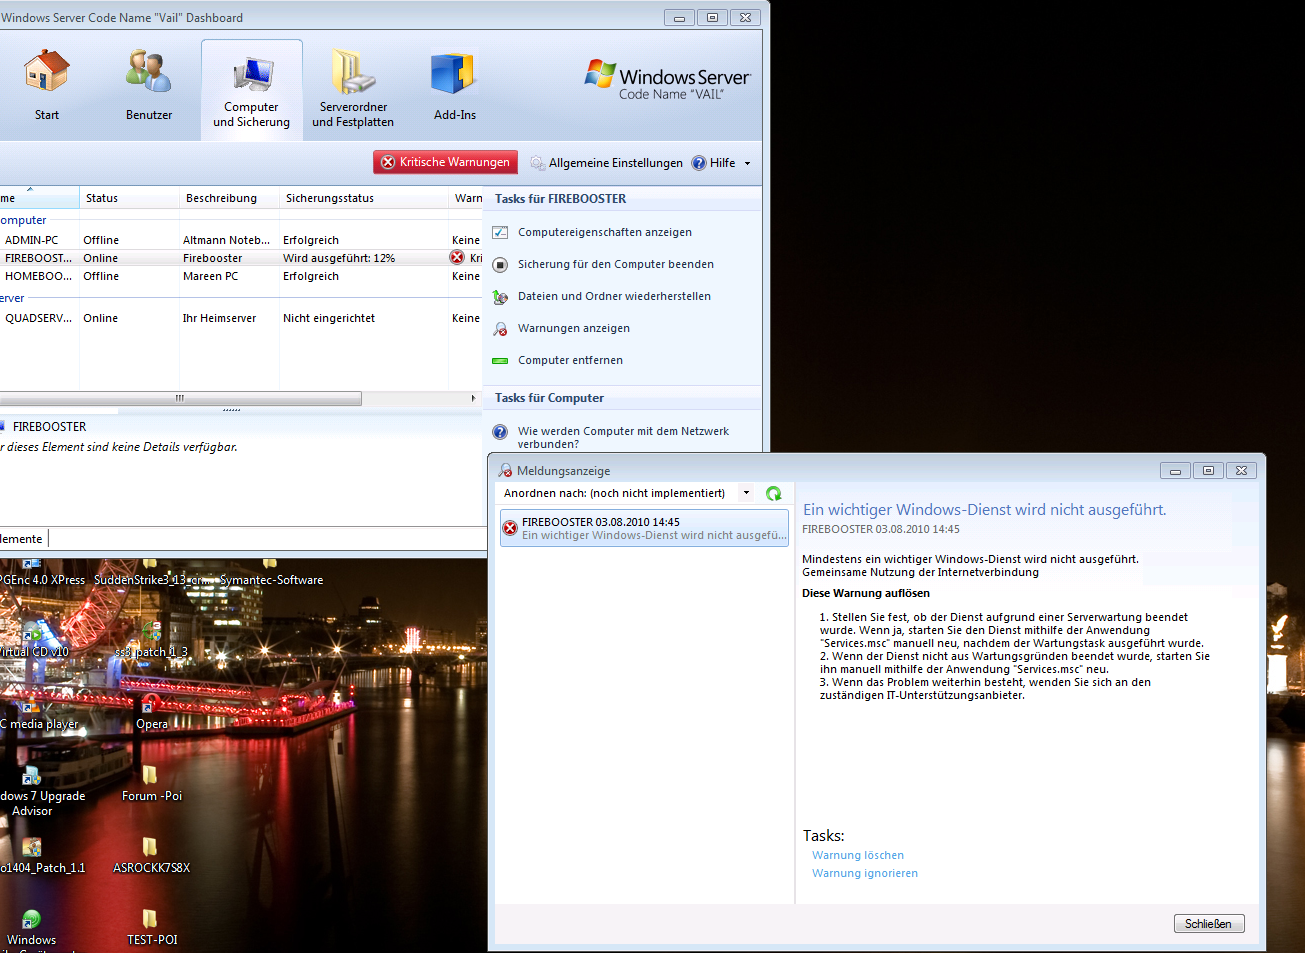Switch to the Benutzer tab
Viewport: 1305px width, 953px height.
[x=148, y=85]
